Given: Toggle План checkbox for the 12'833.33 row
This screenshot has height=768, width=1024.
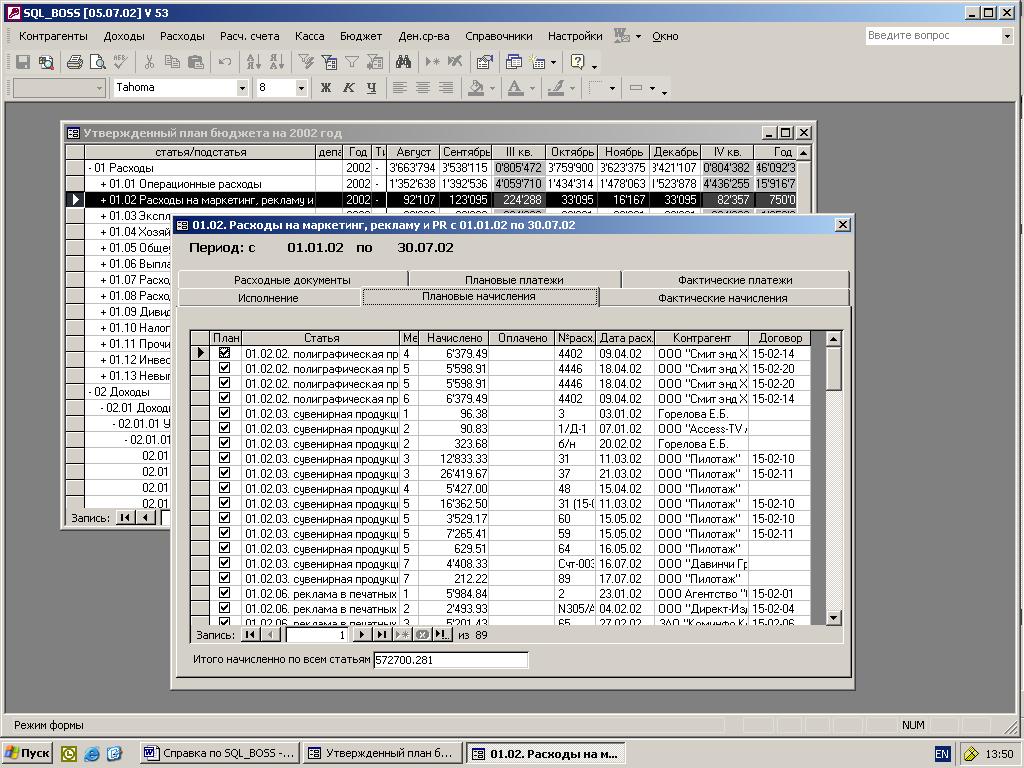Looking at the screenshot, I should coord(225,459).
